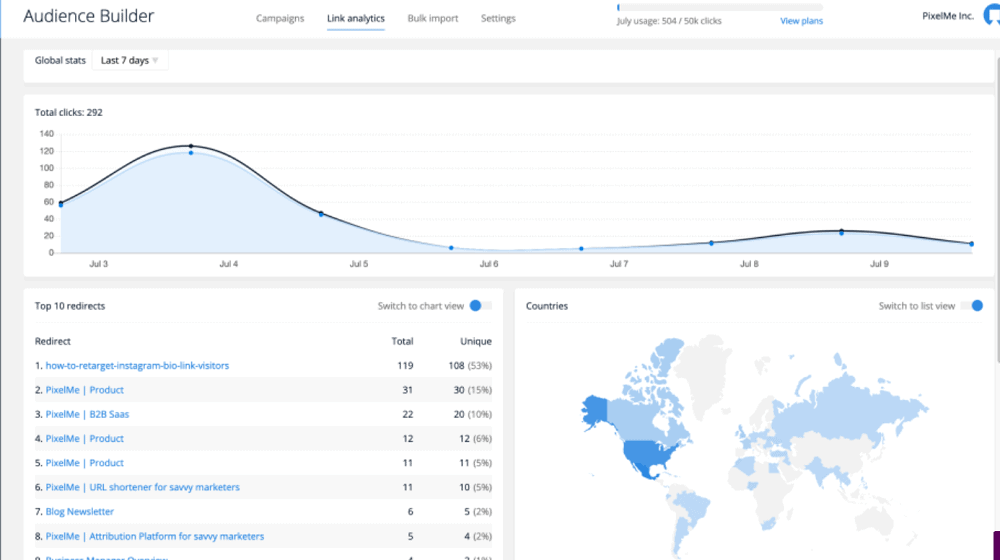Open the PixelMe | Product redirect with 12 total clicks
This screenshot has width=1000, height=560.
coord(84,438)
